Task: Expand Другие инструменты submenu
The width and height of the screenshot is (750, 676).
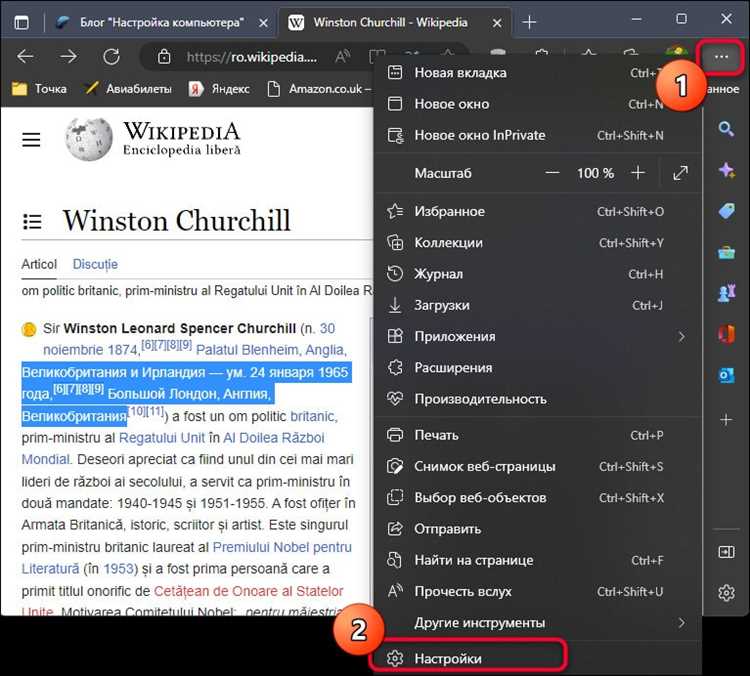Action: 538,622
